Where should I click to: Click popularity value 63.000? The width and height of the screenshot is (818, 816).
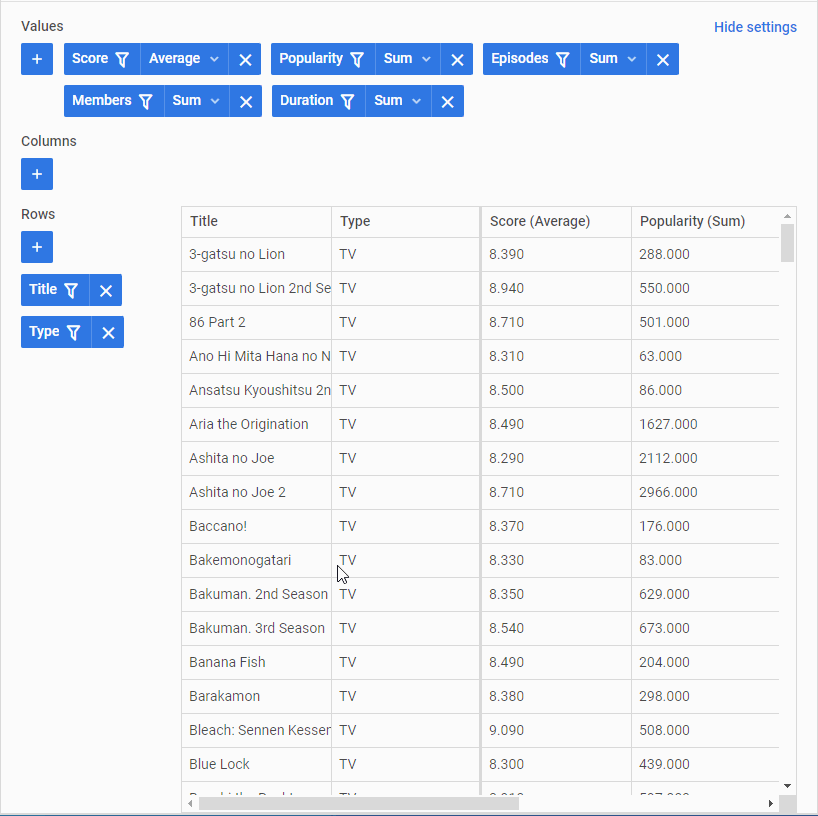(705, 356)
